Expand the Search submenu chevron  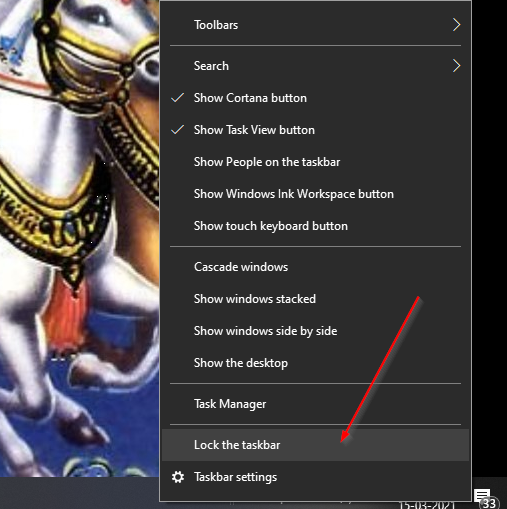point(456,66)
